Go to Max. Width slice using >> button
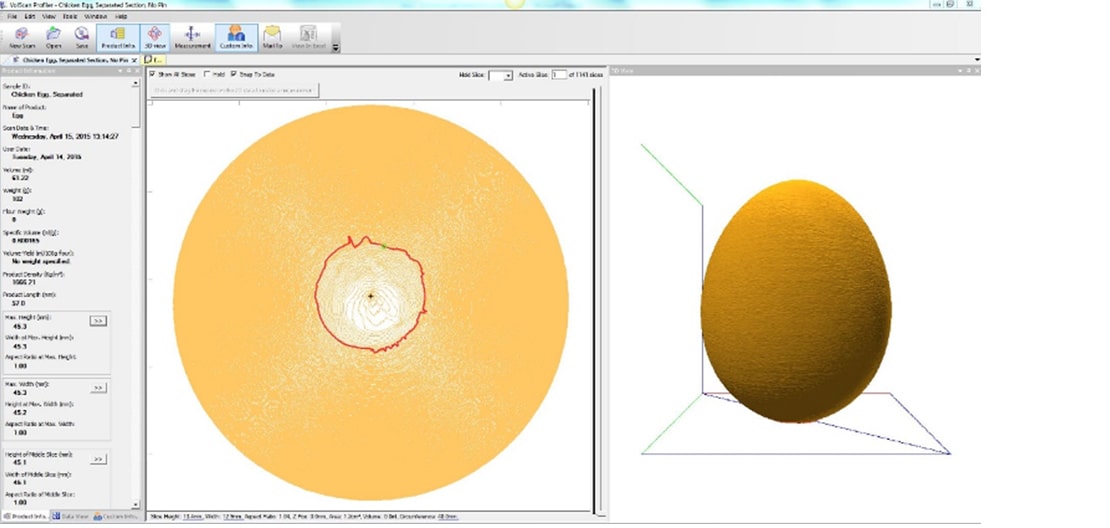Screen dimensions: 1110x528 [98, 386]
